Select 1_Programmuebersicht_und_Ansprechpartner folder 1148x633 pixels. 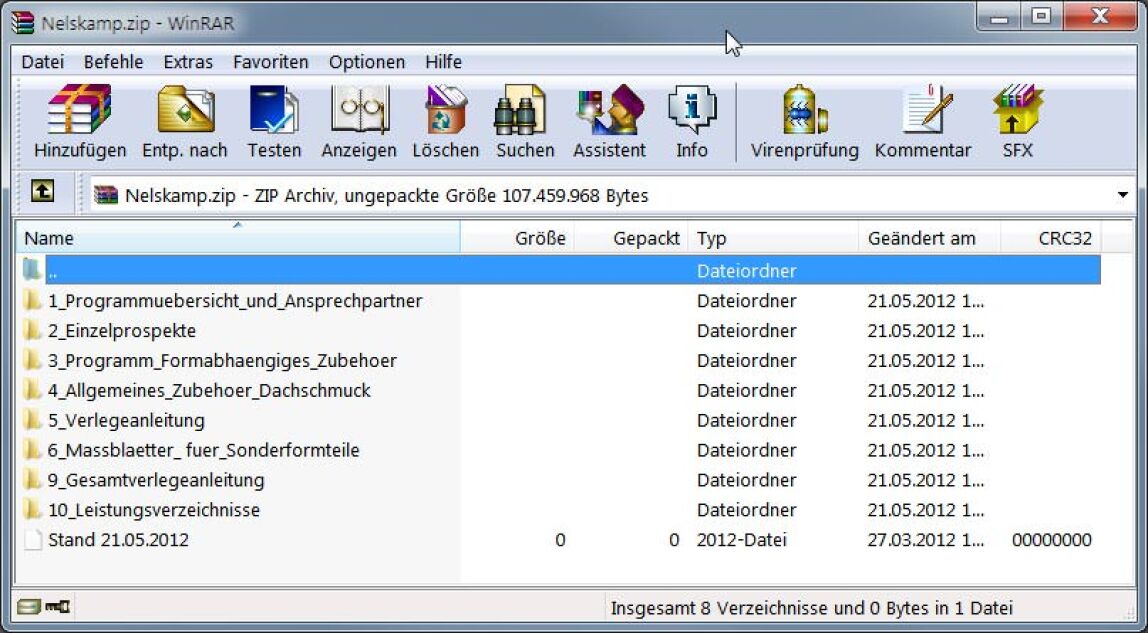[x=235, y=301]
